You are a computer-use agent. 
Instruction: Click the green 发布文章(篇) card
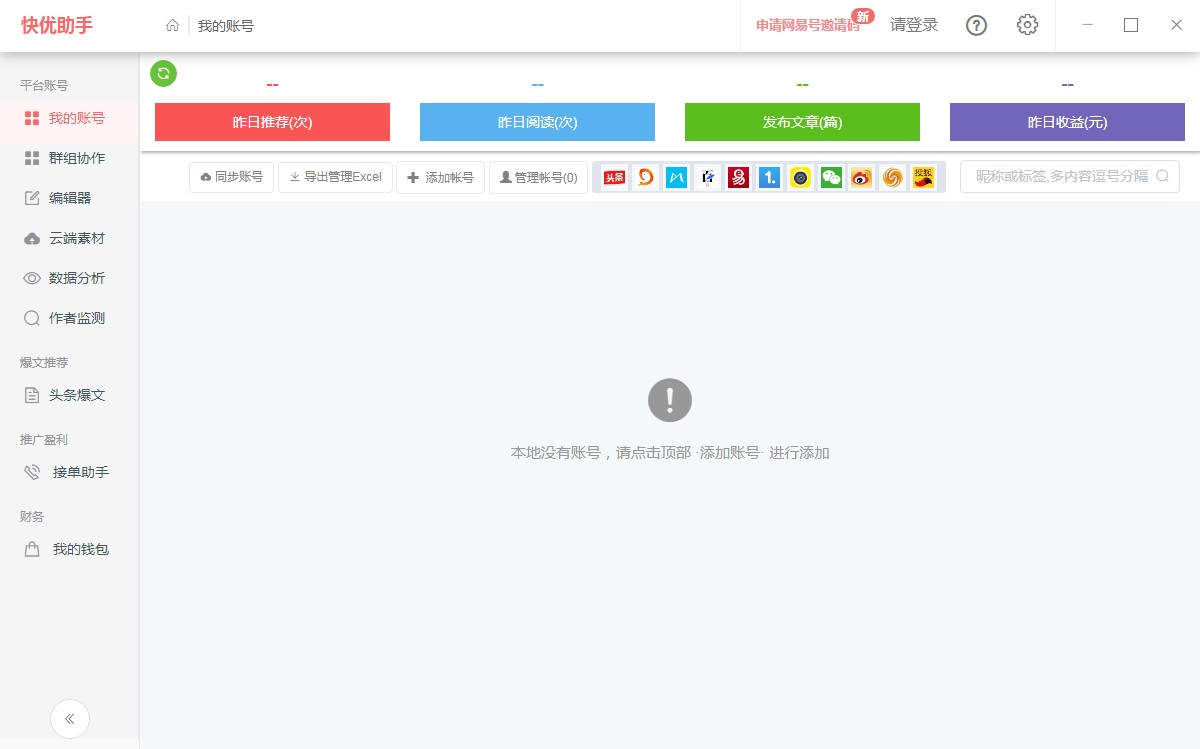tap(802, 122)
